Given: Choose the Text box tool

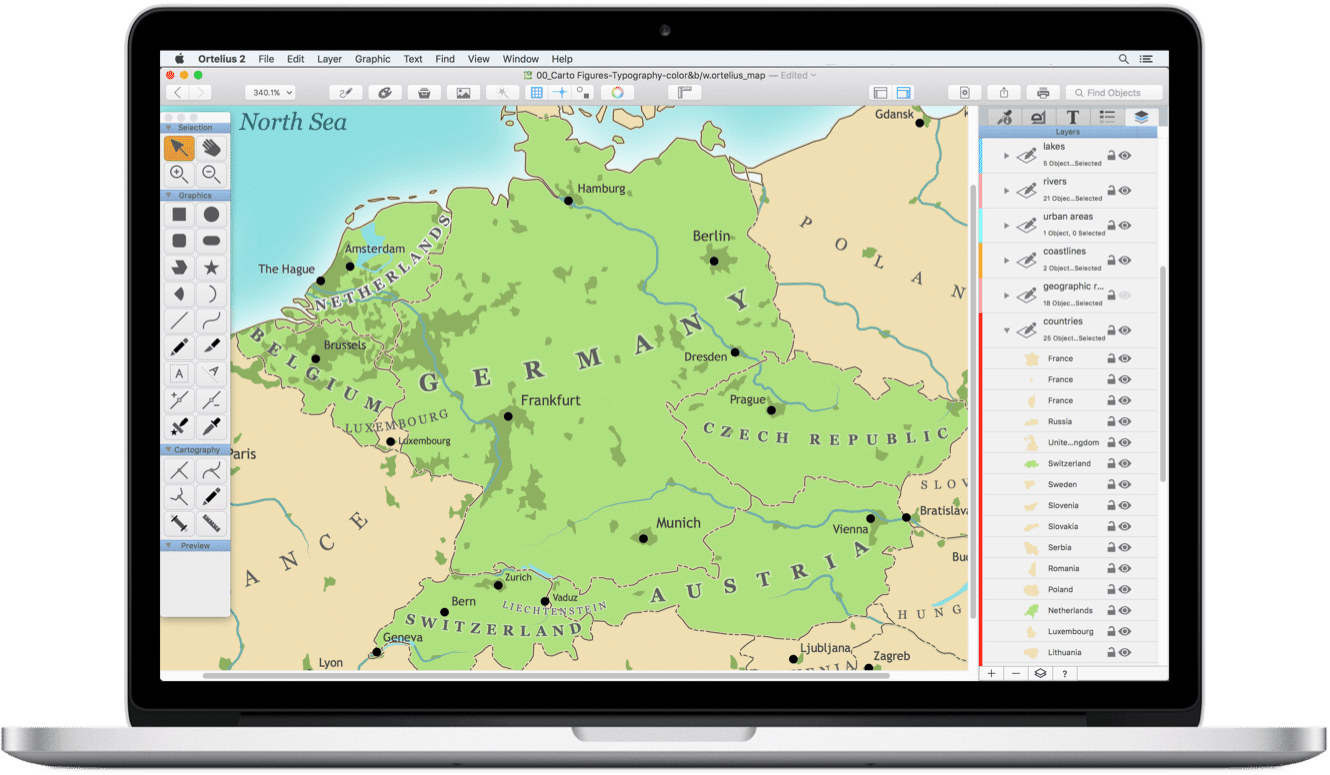Looking at the screenshot, I should (179, 374).
